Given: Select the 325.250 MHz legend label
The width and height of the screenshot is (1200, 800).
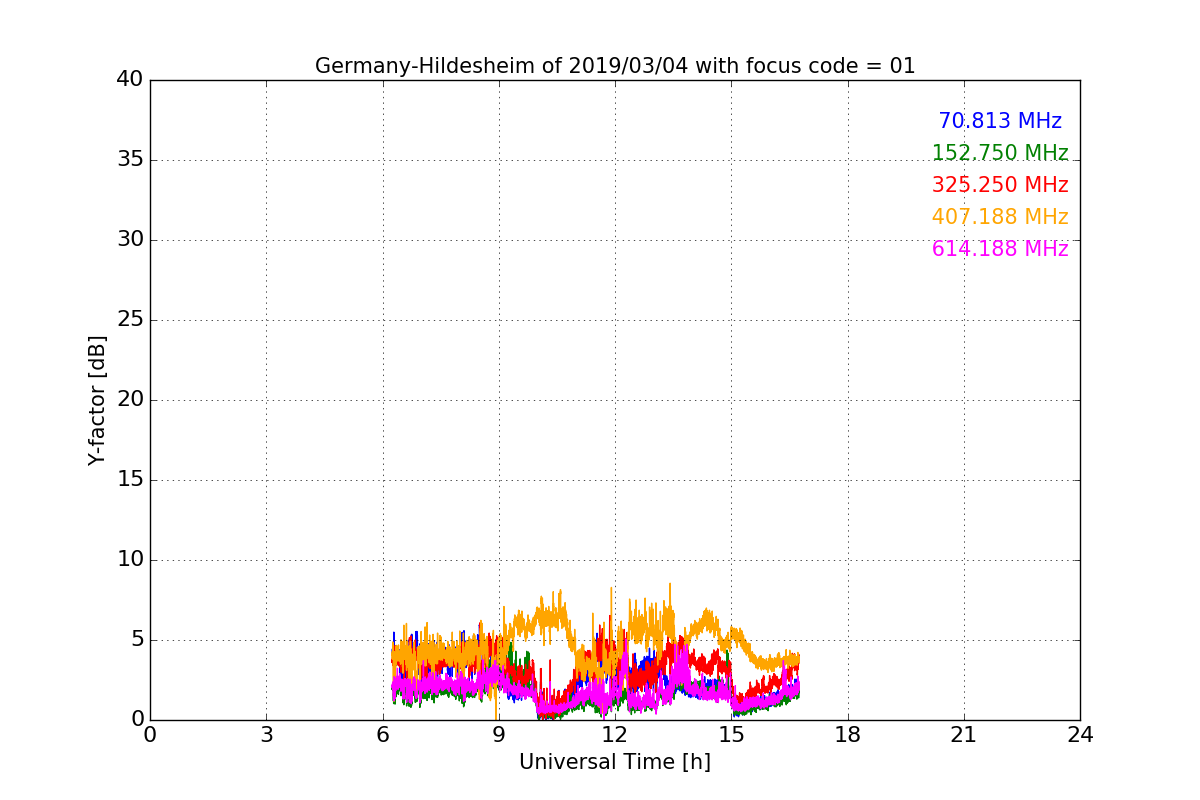Looking at the screenshot, I should click(x=1000, y=185).
